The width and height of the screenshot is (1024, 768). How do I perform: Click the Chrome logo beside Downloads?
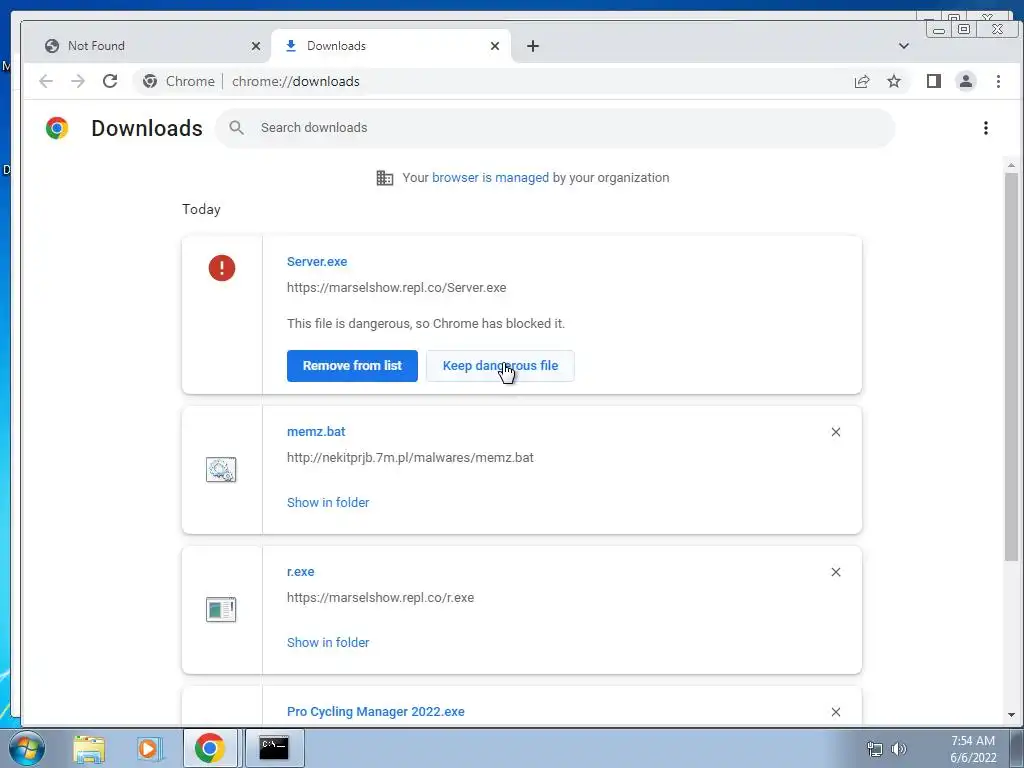click(x=57, y=128)
